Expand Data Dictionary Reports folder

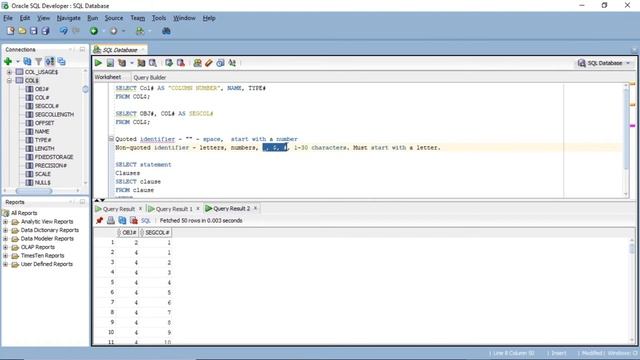[x=6, y=230]
